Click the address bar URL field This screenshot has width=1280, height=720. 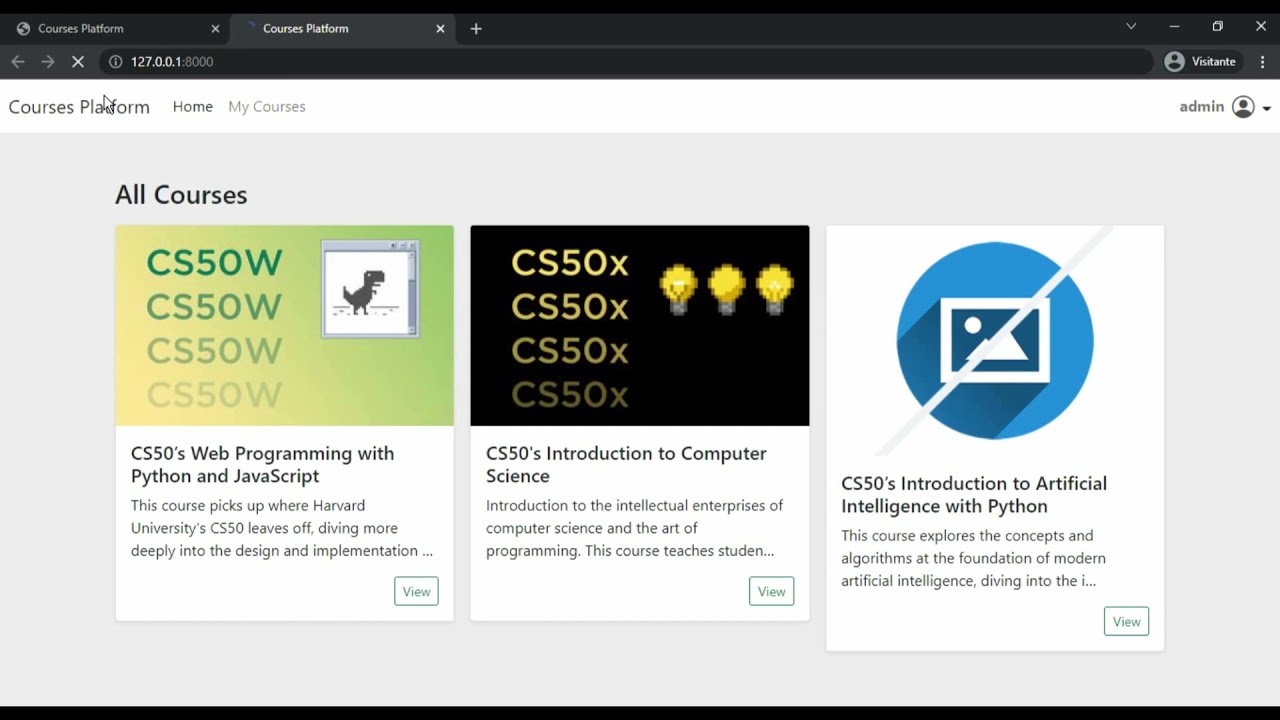click(x=625, y=62)
